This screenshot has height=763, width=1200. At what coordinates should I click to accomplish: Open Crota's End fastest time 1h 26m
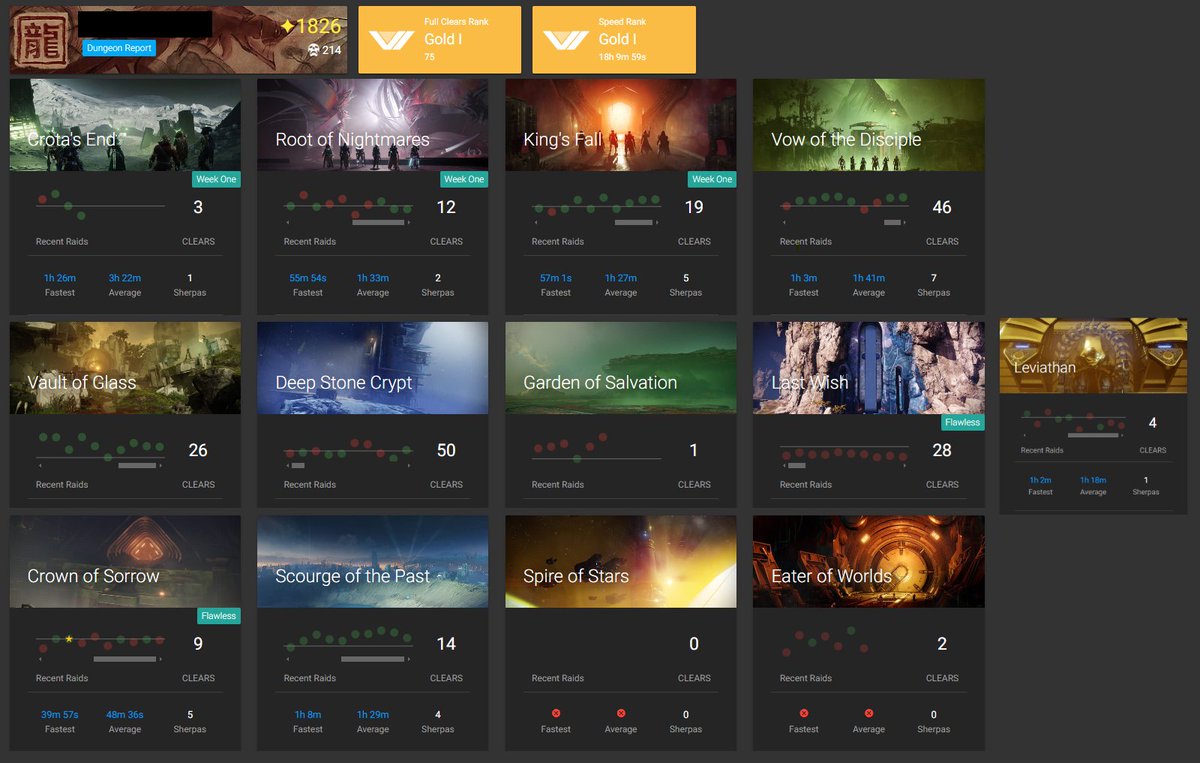pyautogui.click(x=60, y=278)
